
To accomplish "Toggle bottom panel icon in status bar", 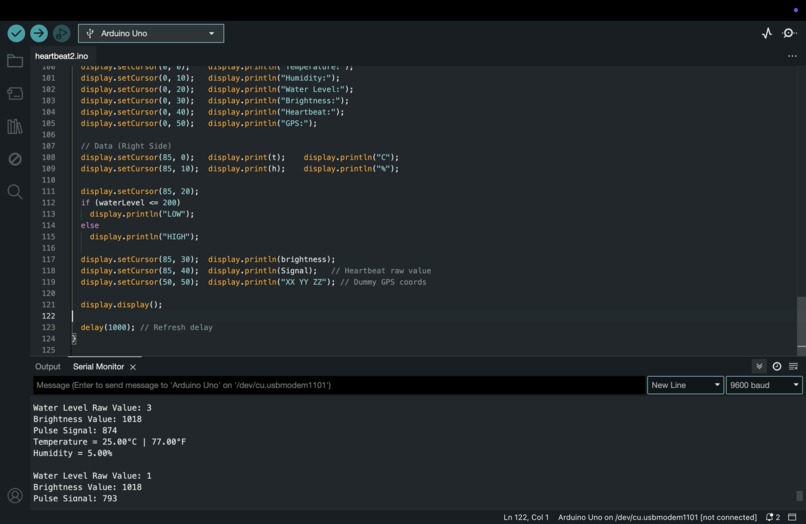I will pos(792,517).
